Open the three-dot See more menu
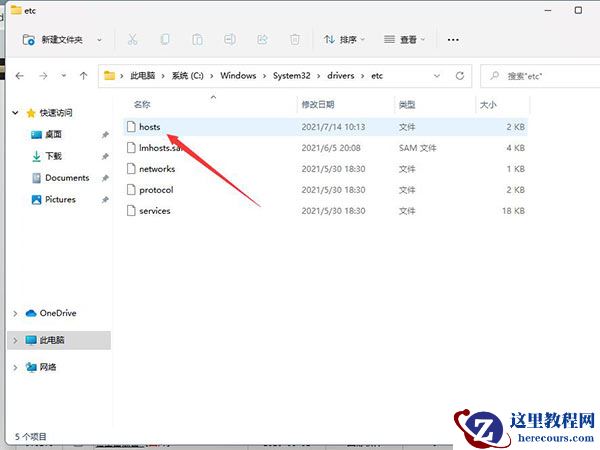 coord(453,40)
